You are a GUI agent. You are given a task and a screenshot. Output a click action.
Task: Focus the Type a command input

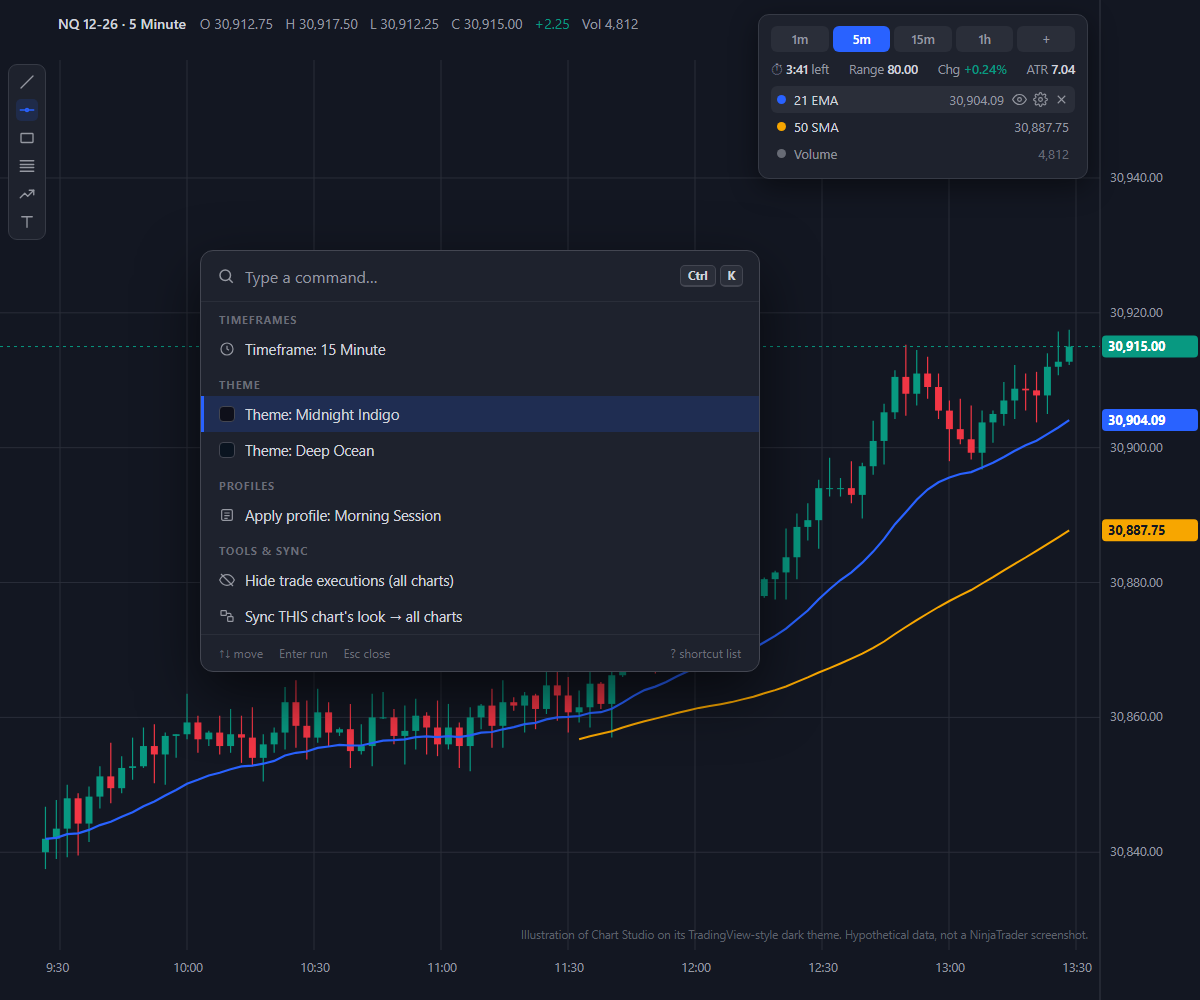pos(455,277)
